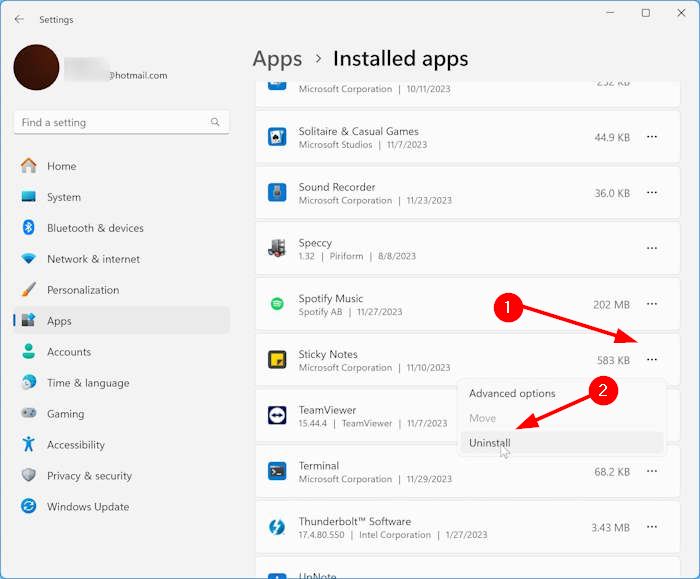The height and width of the screenshot is (579, 700).
Task: Open more options for Speccy
Action: click(x=652, y=248)
